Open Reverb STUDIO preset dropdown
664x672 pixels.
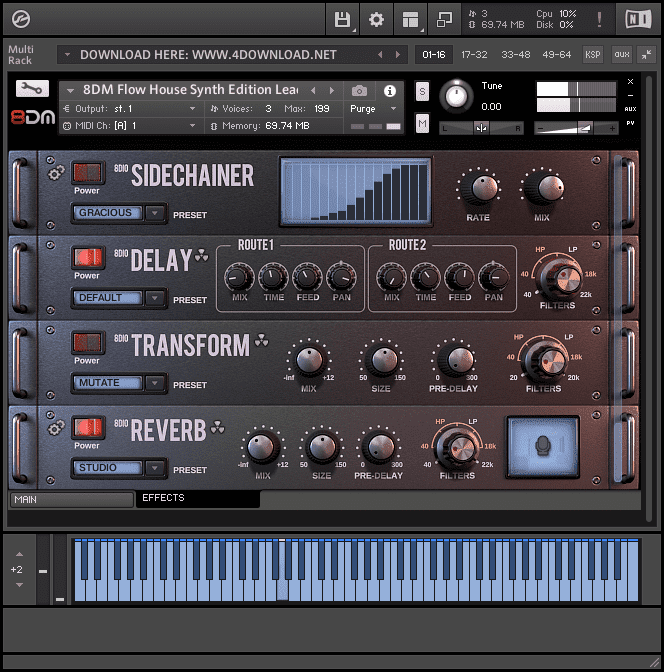coord(155,468)
